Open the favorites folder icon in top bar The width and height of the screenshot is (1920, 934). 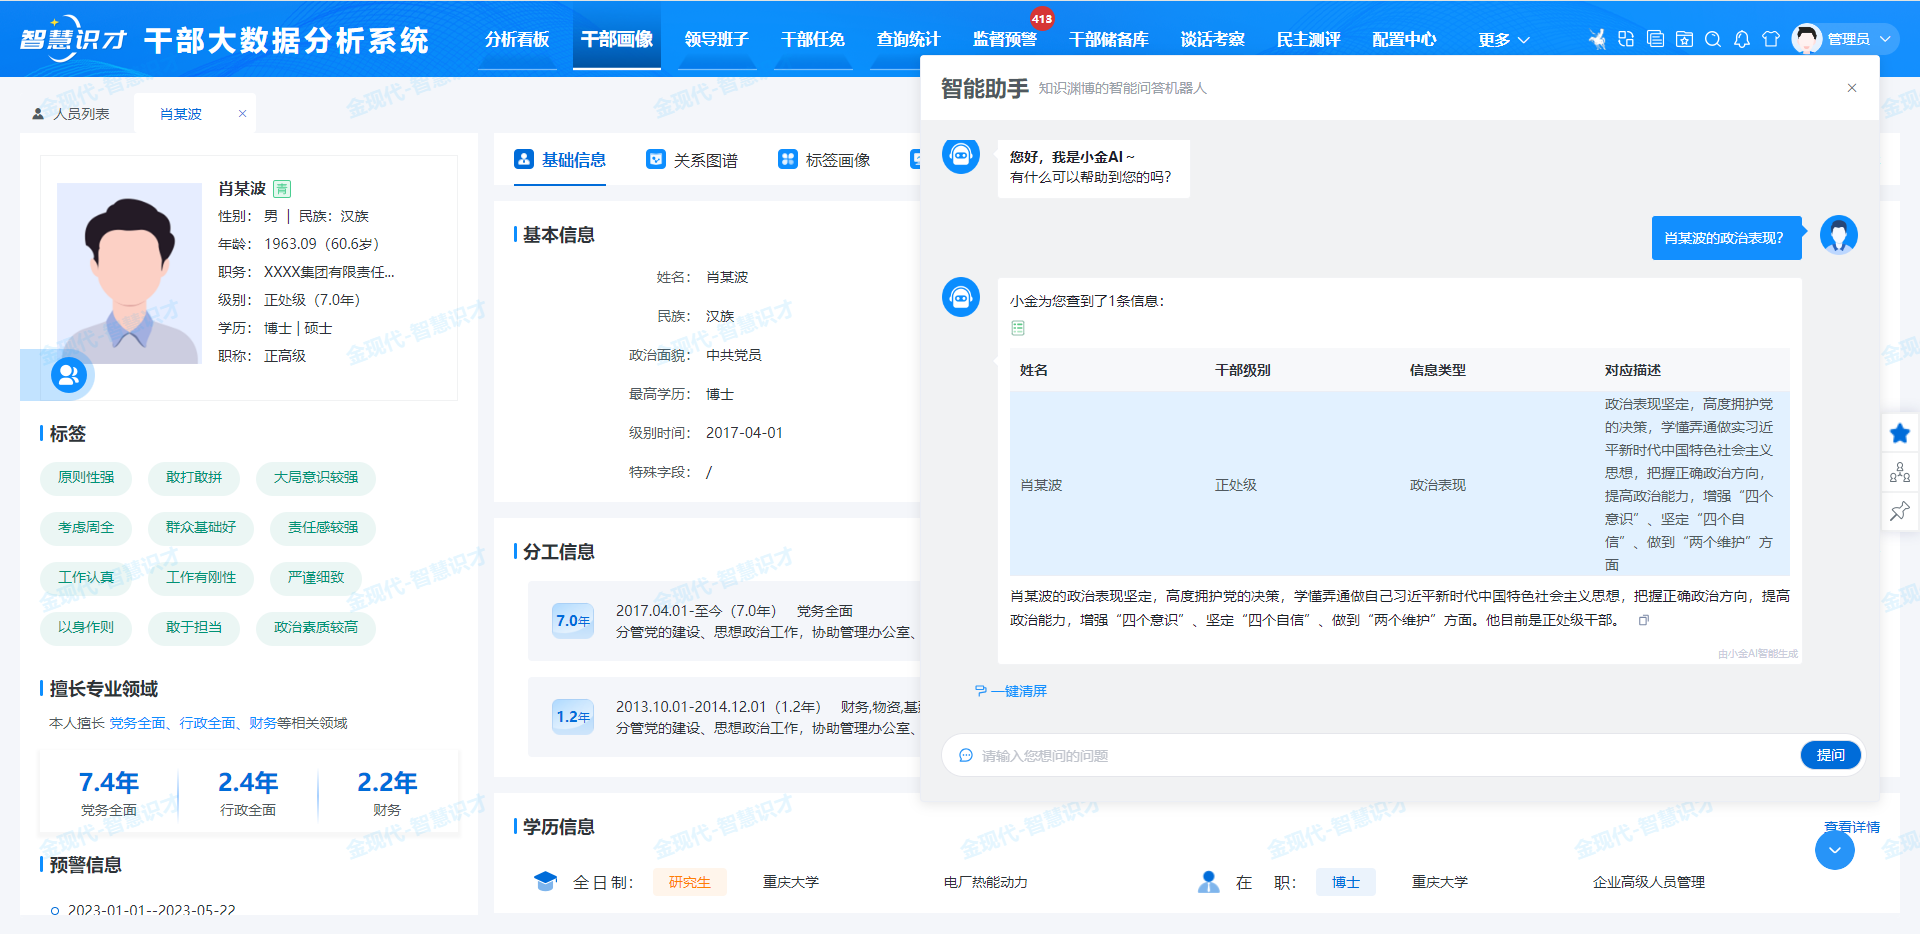pos(1685,39)
